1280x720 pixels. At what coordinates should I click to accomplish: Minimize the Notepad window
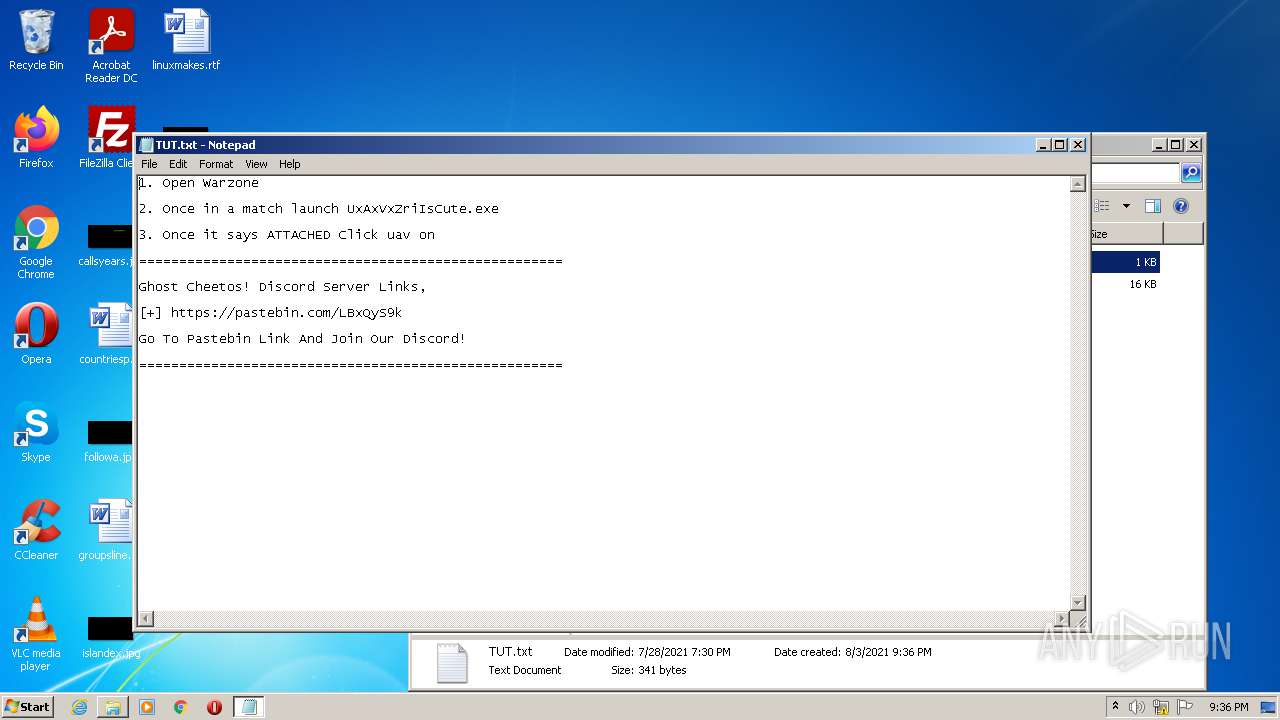[1044, 145]
